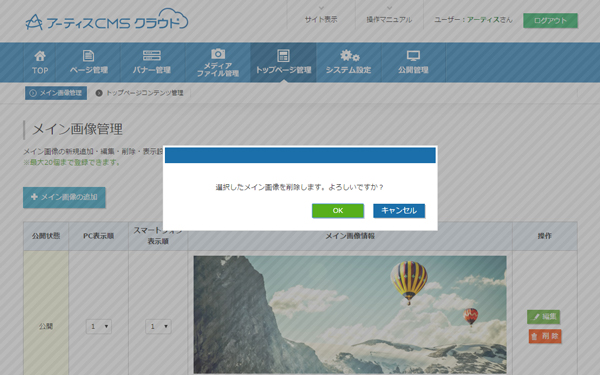Open システム設定 gears icon menu
Screen dimensions: 600x375
pyautogui.click(x=349, y=62)
